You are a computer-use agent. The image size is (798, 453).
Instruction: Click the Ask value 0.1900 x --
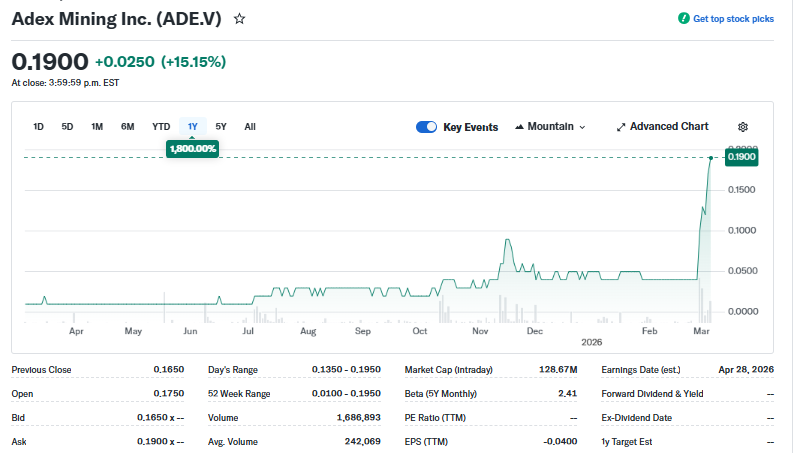click(x=160, y=441)
